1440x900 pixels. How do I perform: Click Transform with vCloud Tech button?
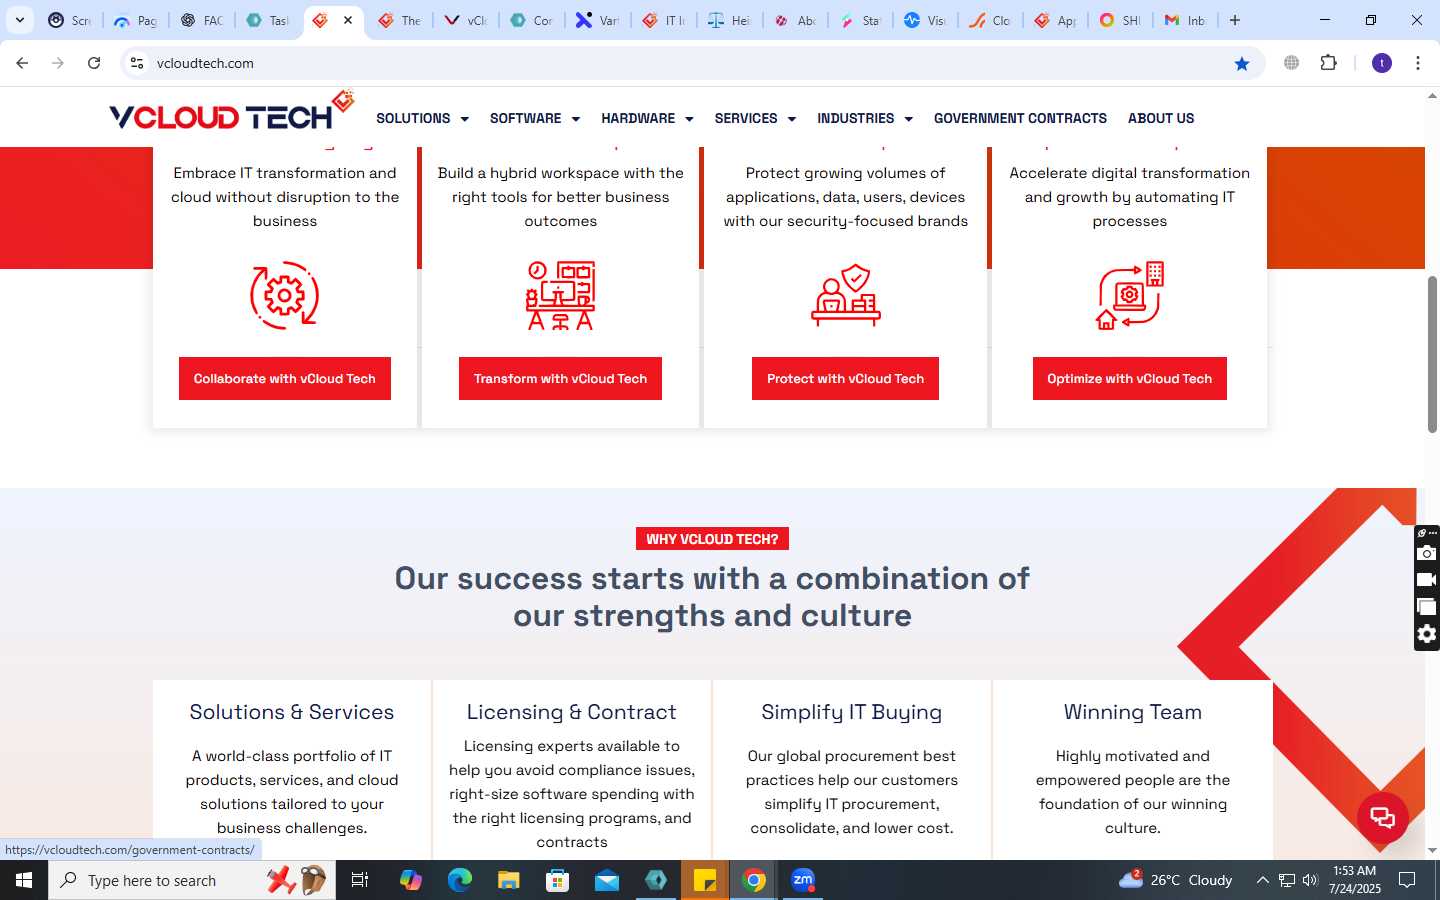tap(560, 378)
